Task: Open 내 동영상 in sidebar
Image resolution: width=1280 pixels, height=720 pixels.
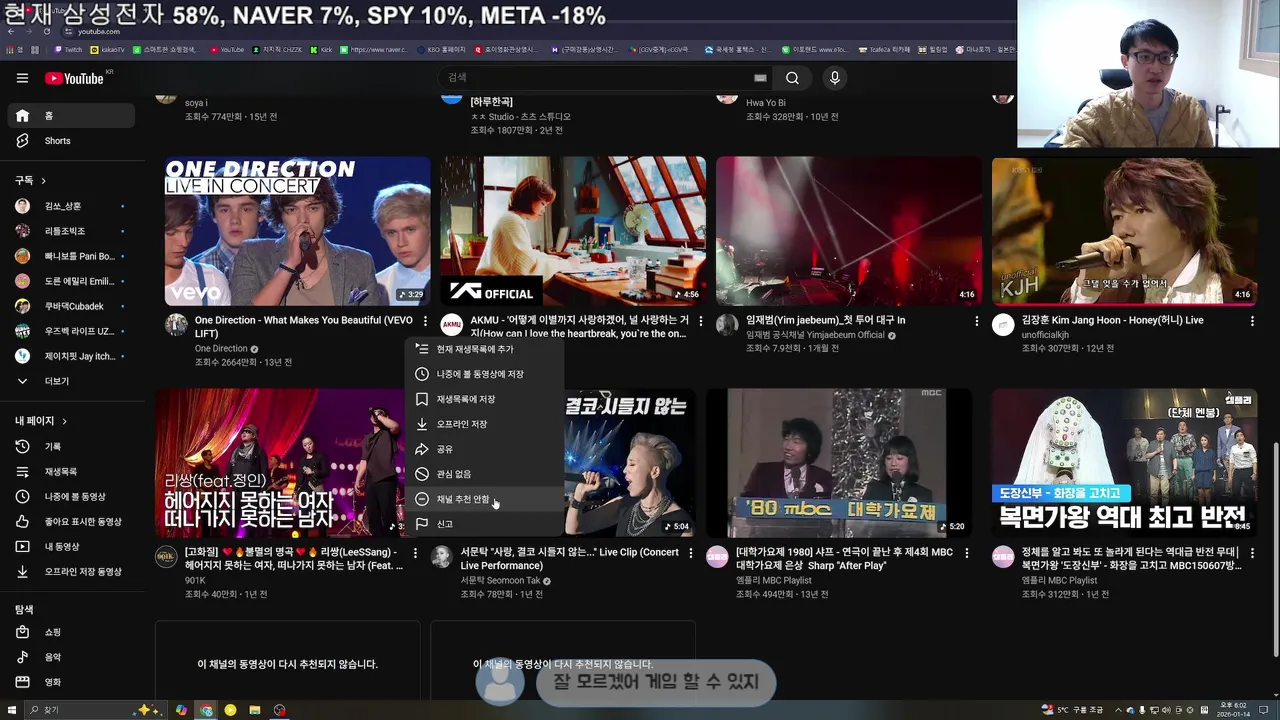Action: tap(70, 546)
